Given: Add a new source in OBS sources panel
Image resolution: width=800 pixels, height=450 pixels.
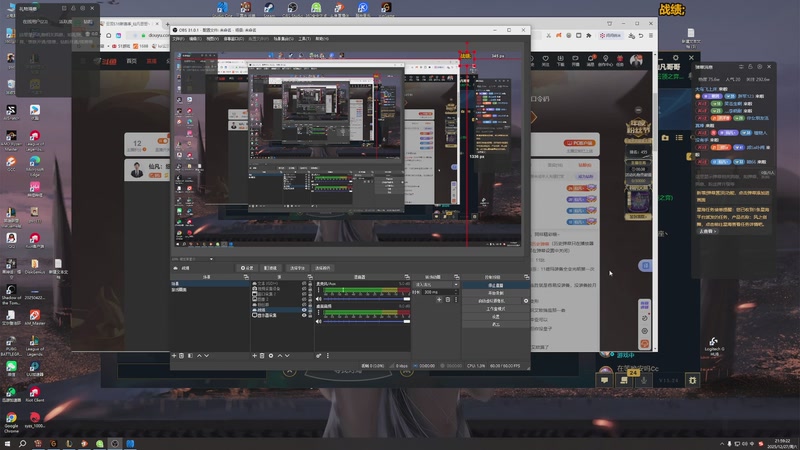Looking at the screenshot, I should click(254, 356).
